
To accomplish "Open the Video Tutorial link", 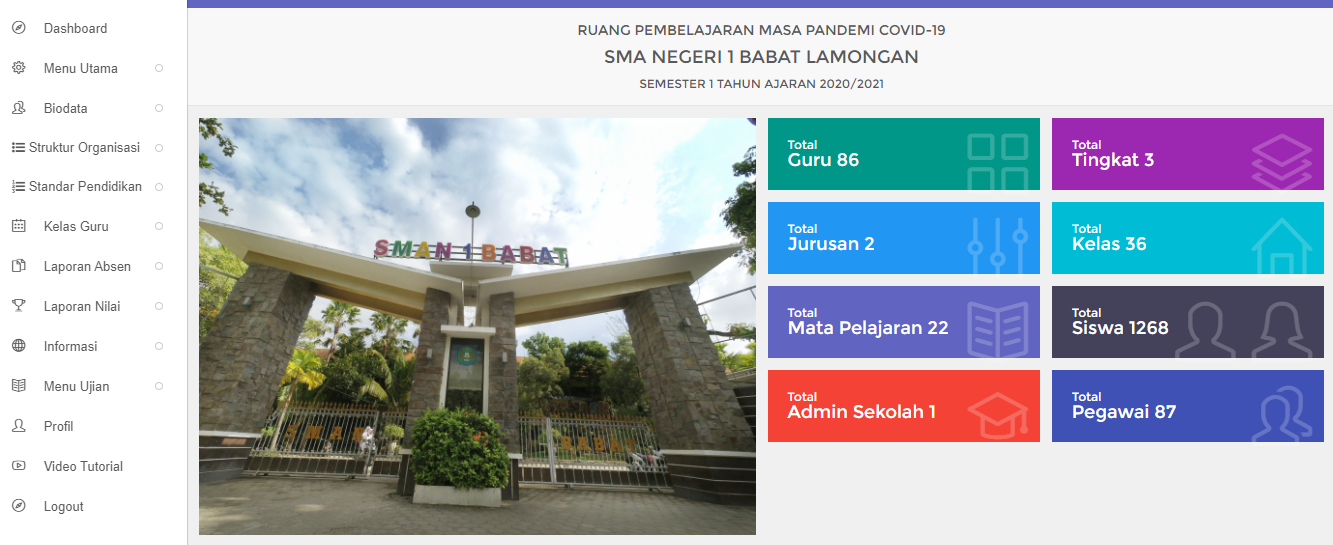I will tap(83, 467).
